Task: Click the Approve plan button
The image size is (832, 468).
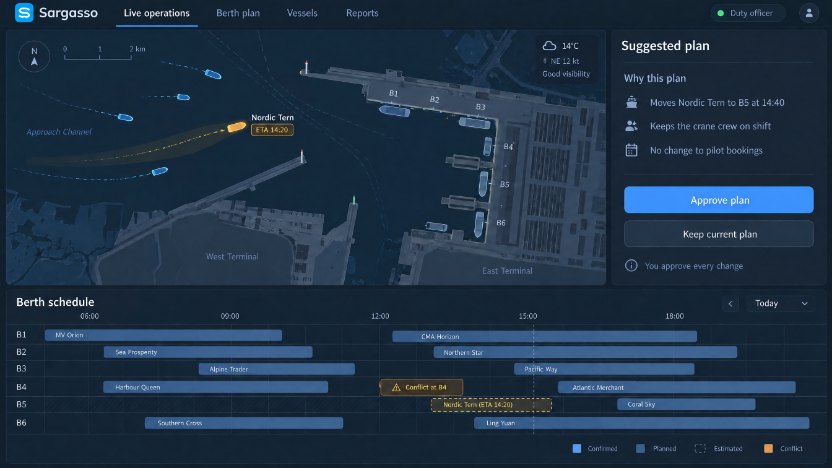Action: tap(718, 200)
